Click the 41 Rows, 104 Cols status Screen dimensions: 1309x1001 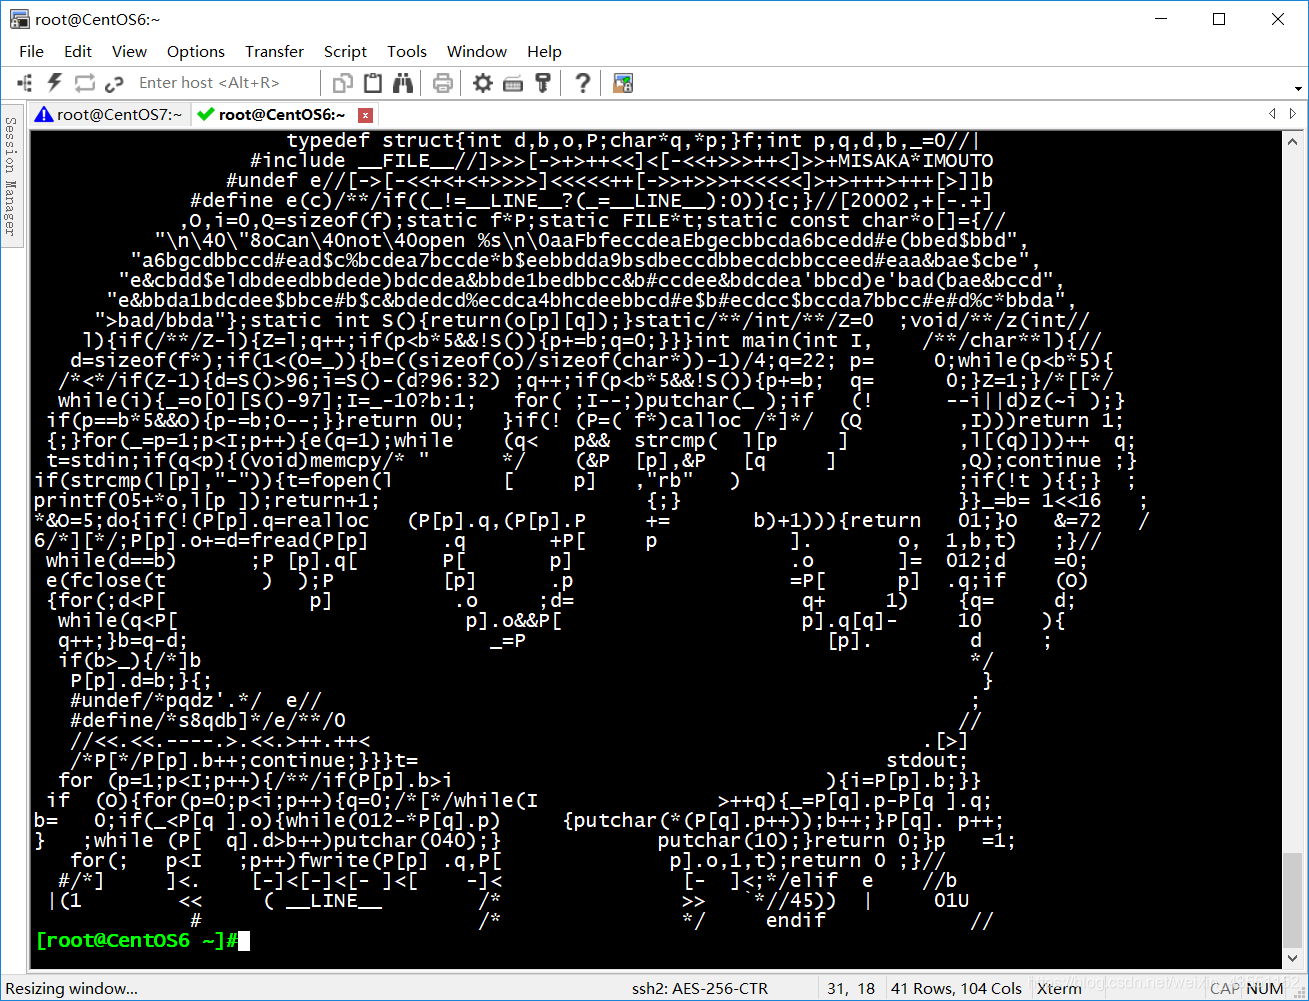(956, 988)
